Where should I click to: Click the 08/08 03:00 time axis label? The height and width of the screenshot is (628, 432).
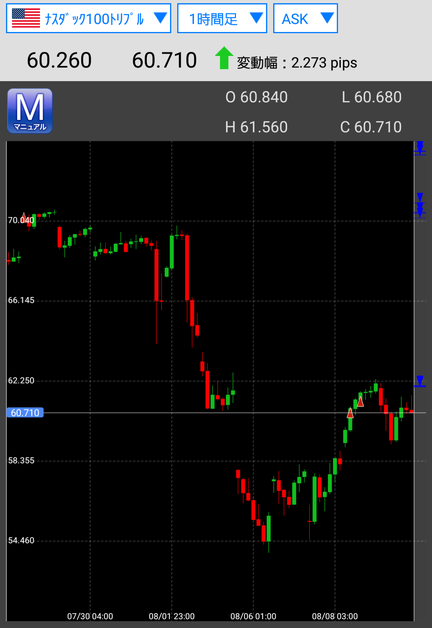click(335, 616)
